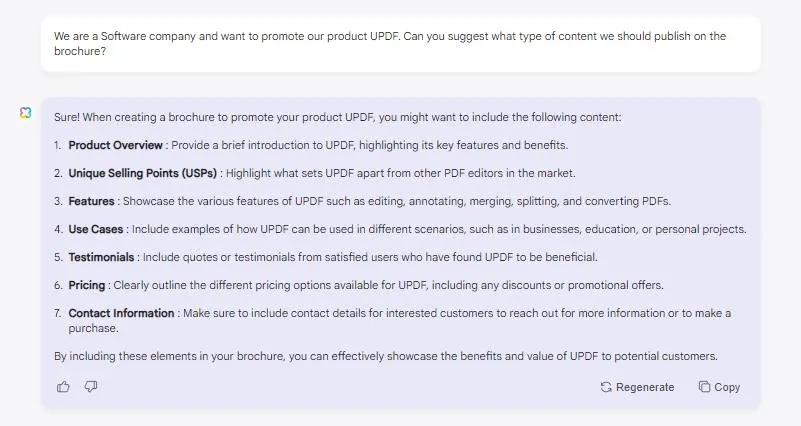Image resolution: width=801 pixels, height=426 pixels.
Task: Click the Copy clipboard icon
Action: click(704, 387)
